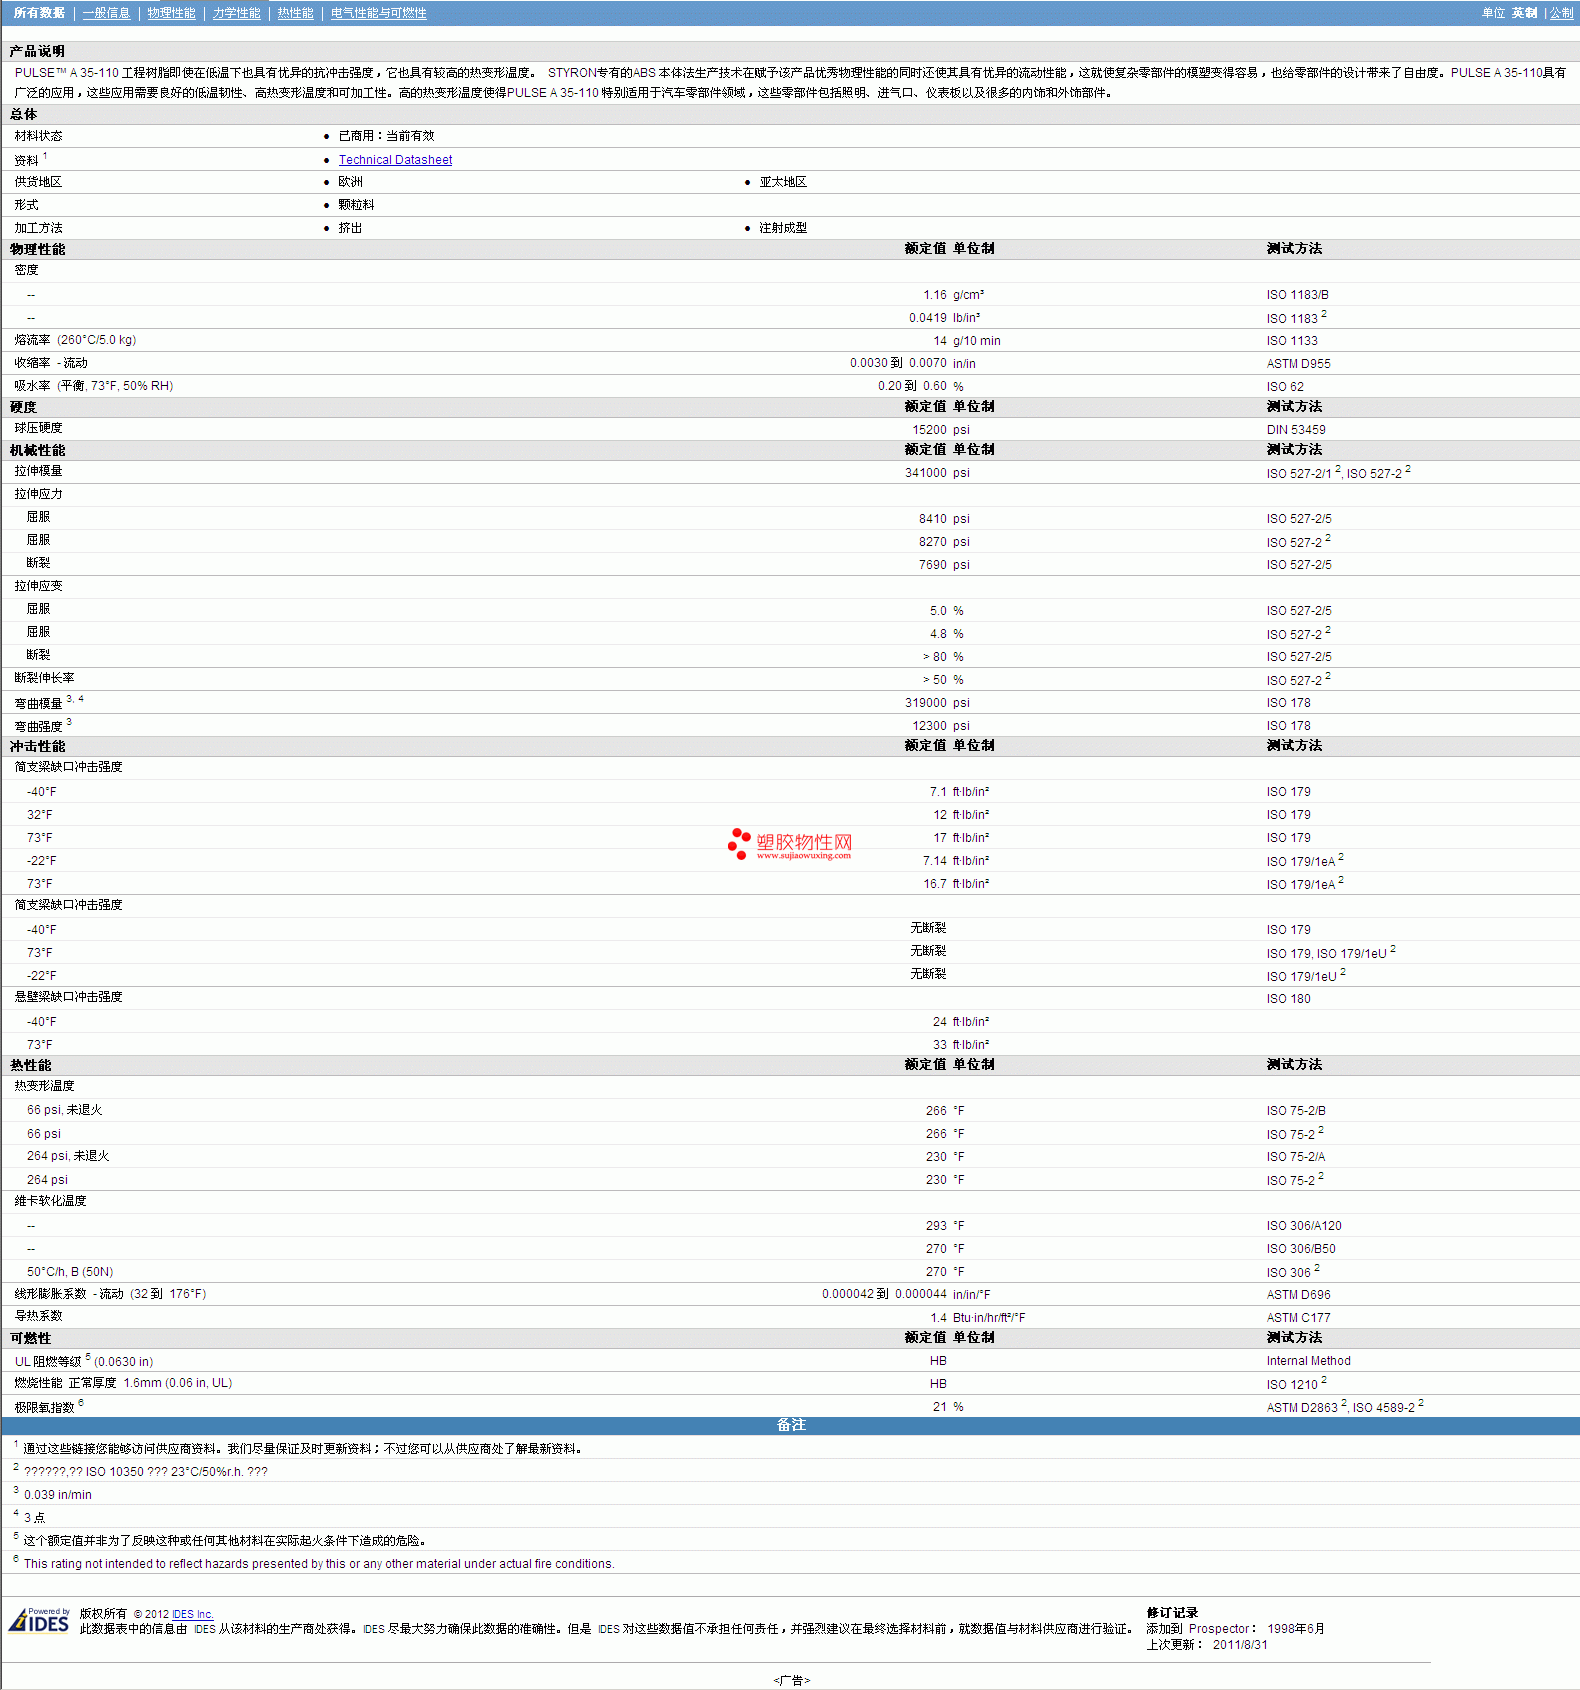Click the break stress value 7690
Screen dimensions: 1580x1690
coord(932,565)
